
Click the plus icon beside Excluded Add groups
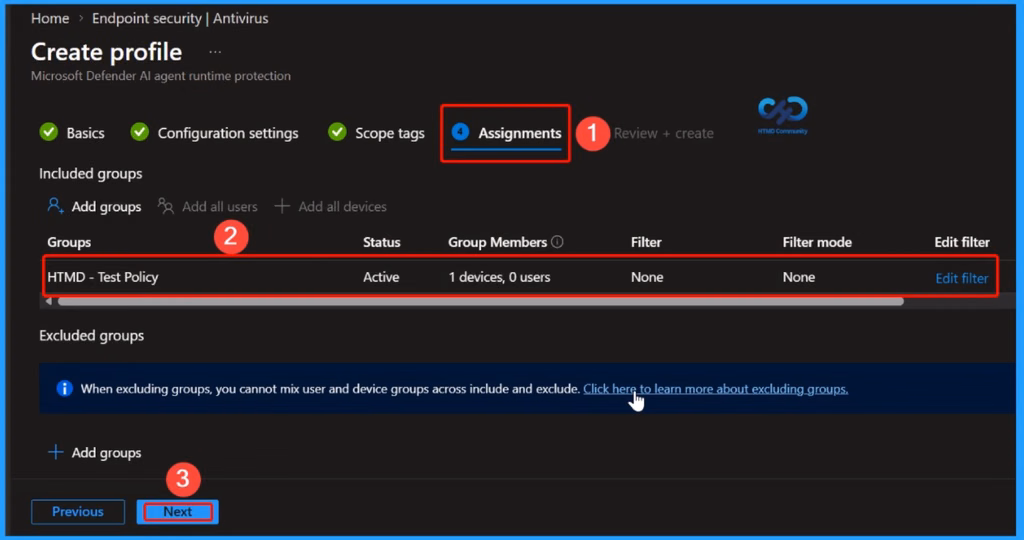point(56,452)
